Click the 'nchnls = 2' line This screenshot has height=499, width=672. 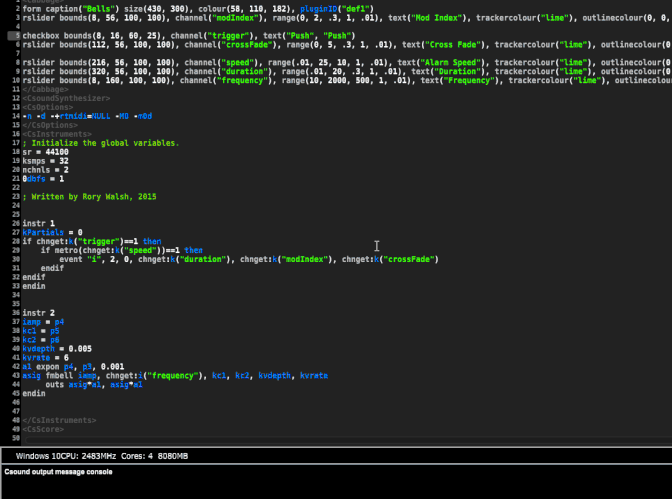click(x=45, y=170)
